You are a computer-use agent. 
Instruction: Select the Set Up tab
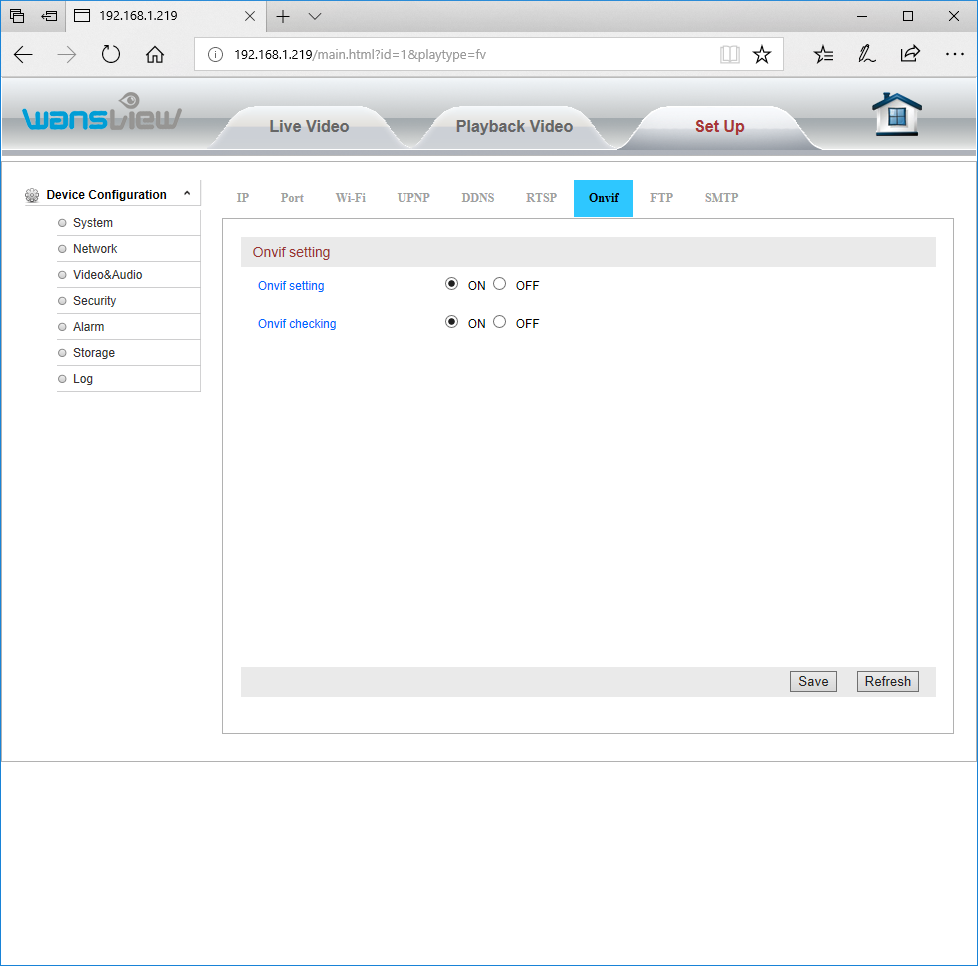(x=720, y=127)
